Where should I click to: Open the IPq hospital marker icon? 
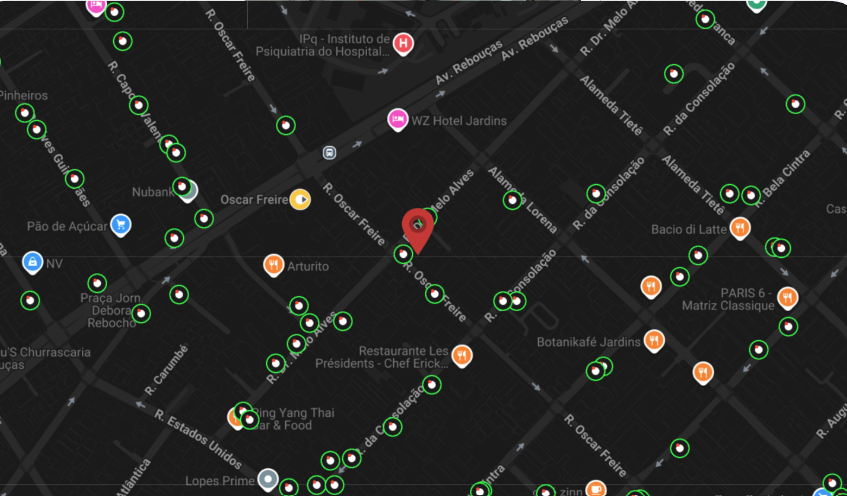pos(403,44)
